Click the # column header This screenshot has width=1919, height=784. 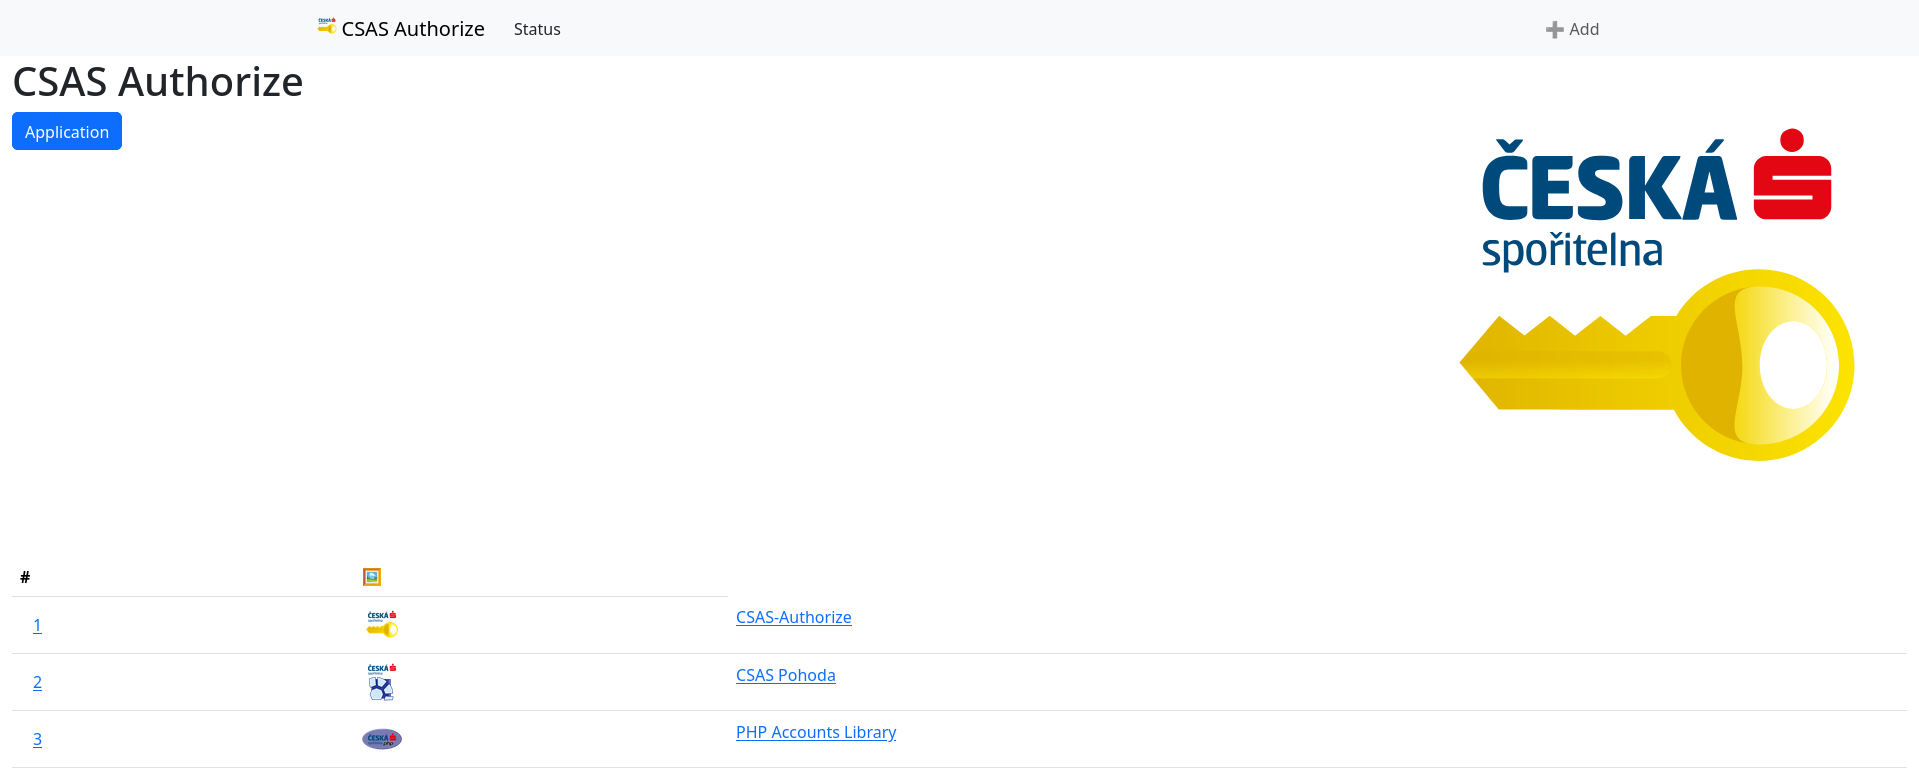(25, 577)
